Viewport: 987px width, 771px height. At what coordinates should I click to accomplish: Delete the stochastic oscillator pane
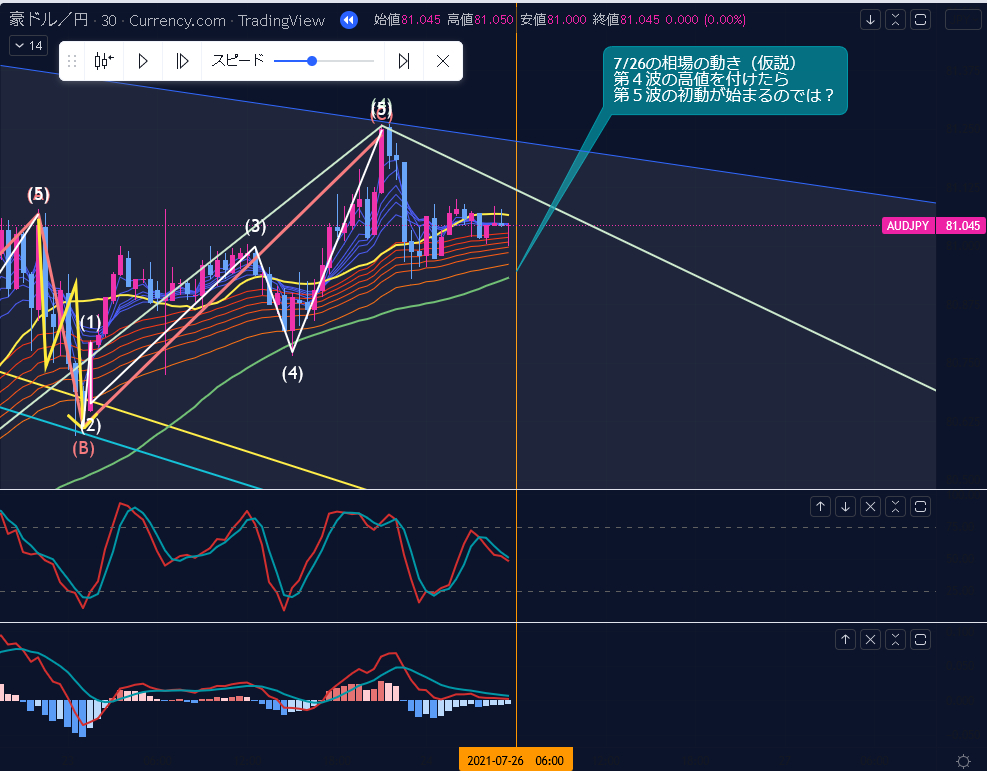[871, 506]
